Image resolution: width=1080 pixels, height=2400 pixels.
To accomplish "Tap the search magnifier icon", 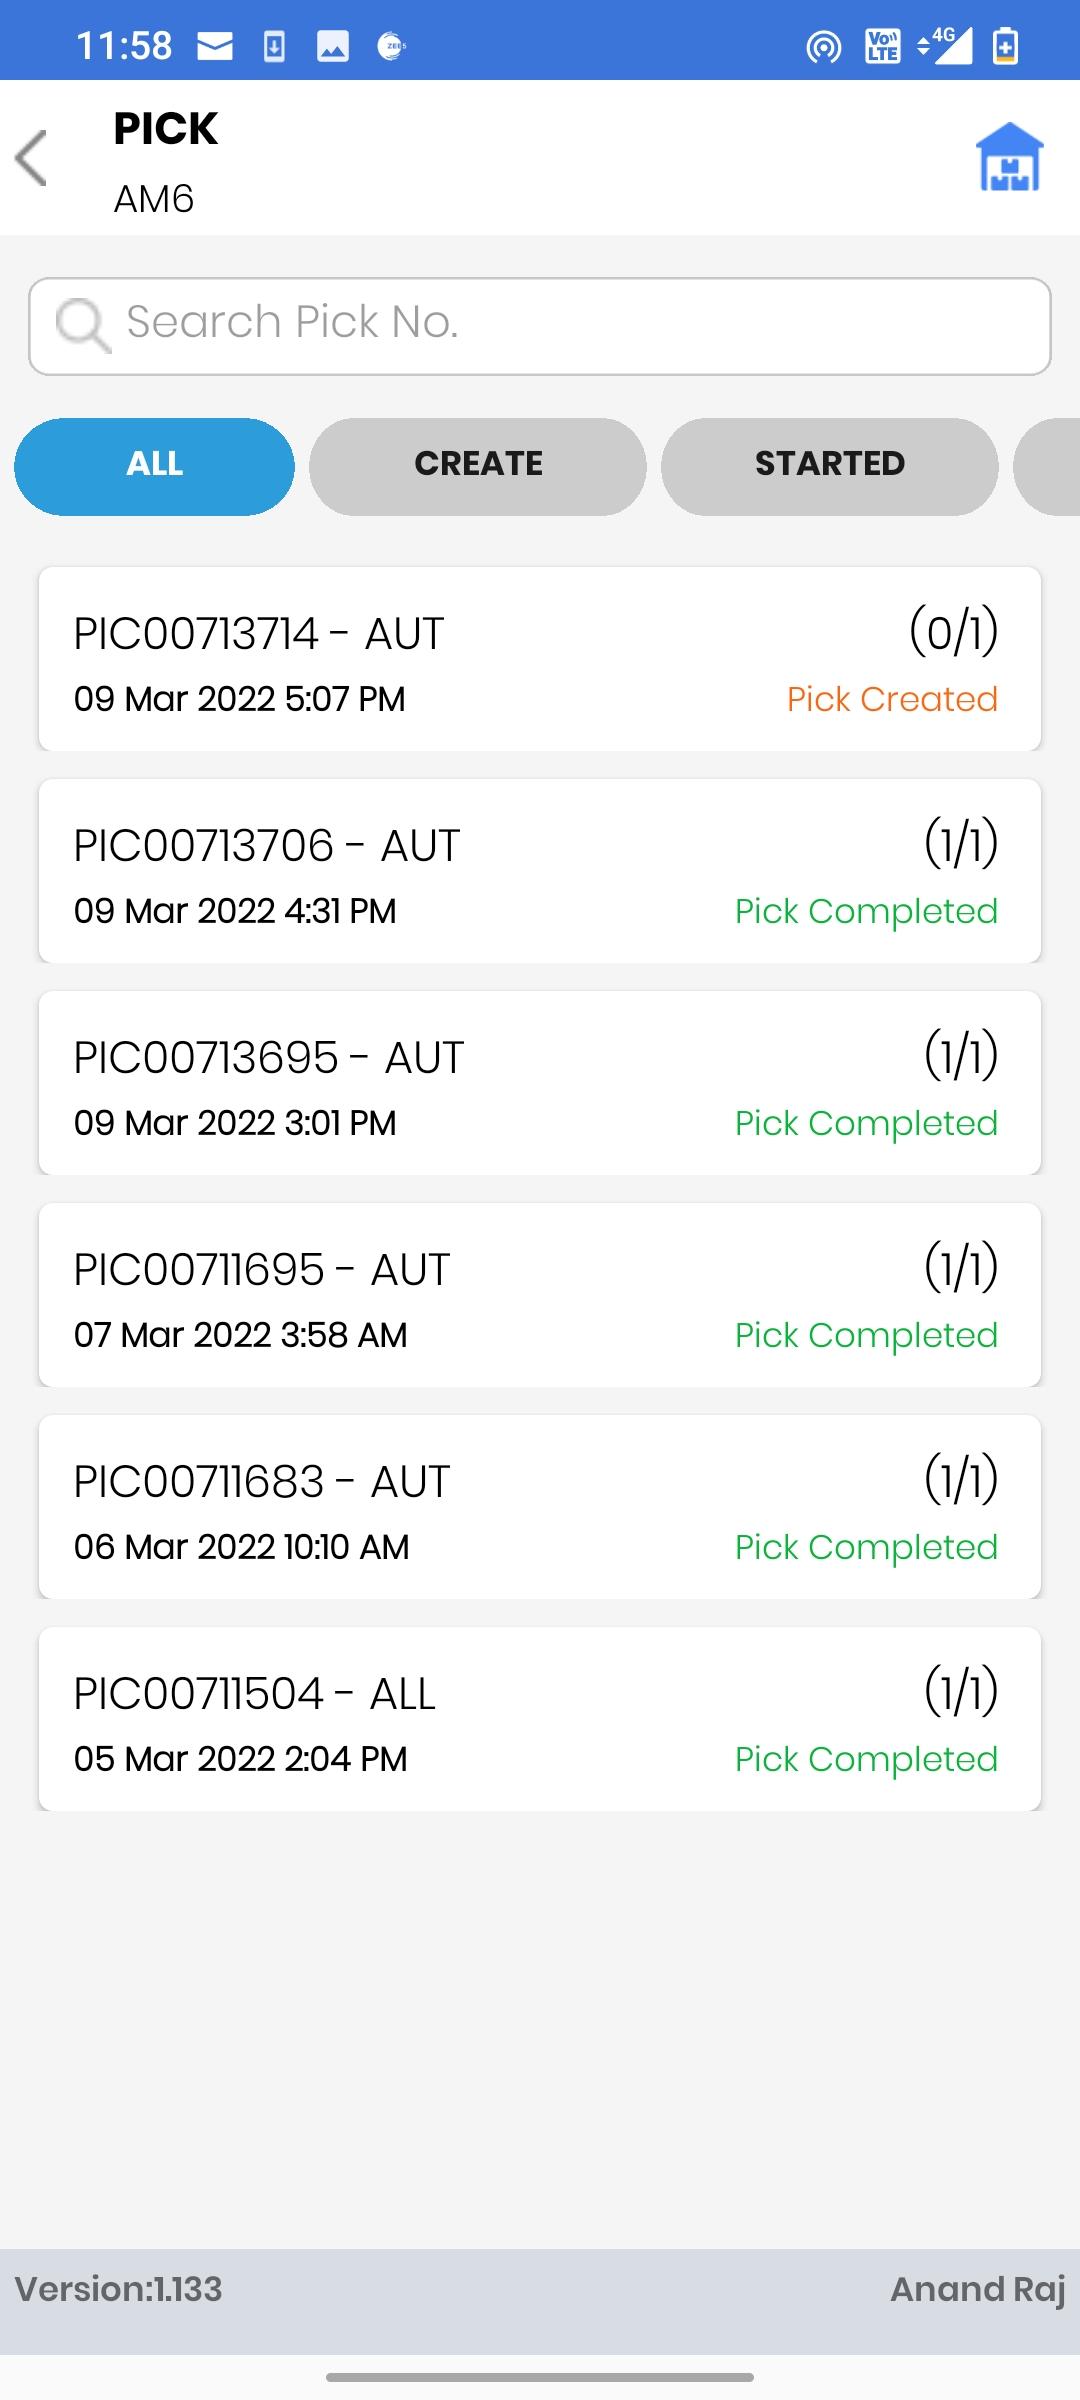I will (x=80, y=324).
